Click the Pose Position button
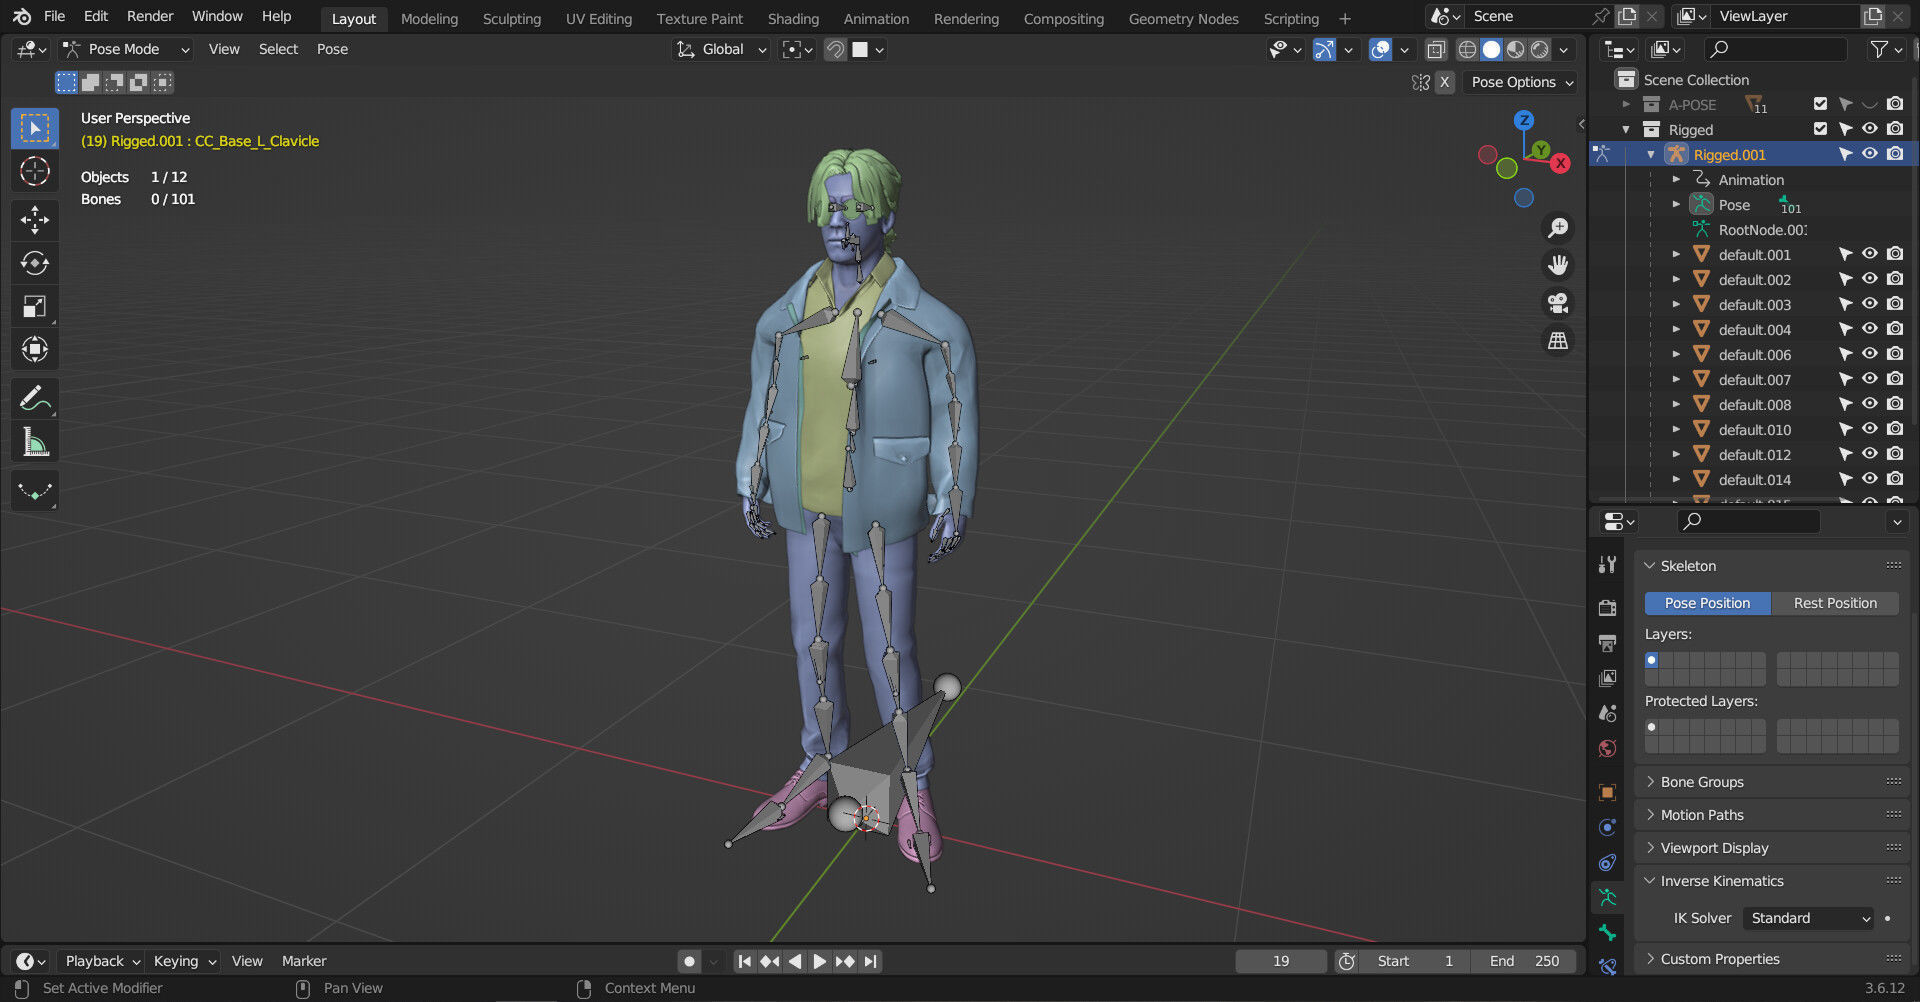 point(1707,603)
